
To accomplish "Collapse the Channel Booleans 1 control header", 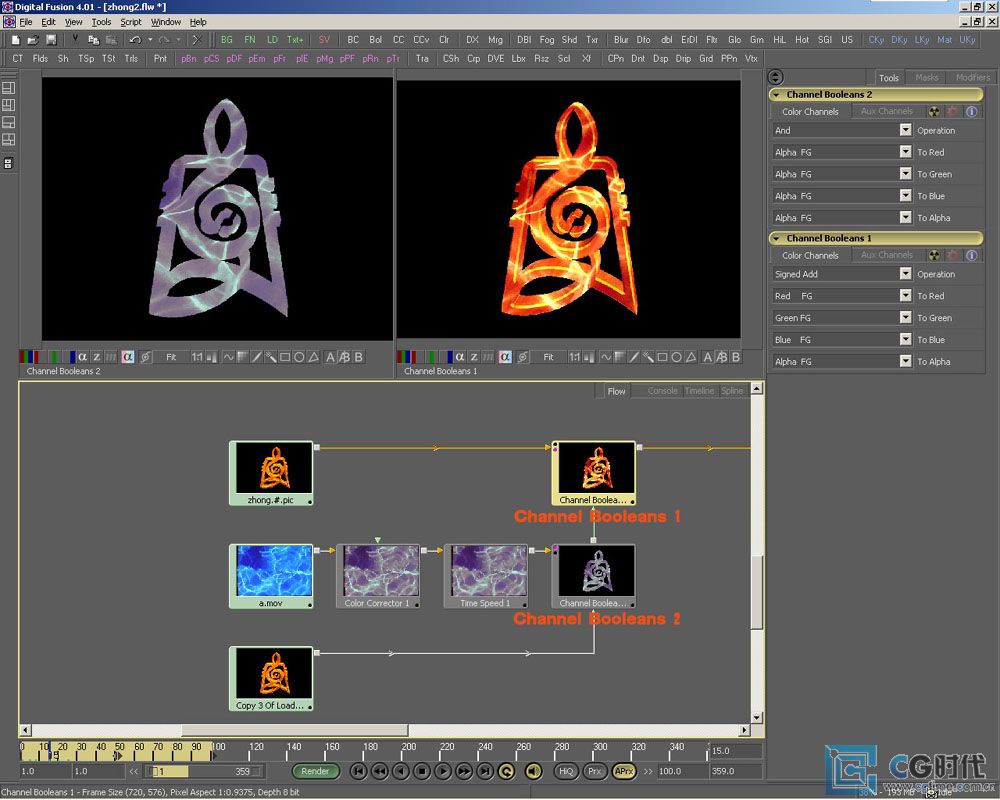I will pyautogui.click(x=776, y=238).
